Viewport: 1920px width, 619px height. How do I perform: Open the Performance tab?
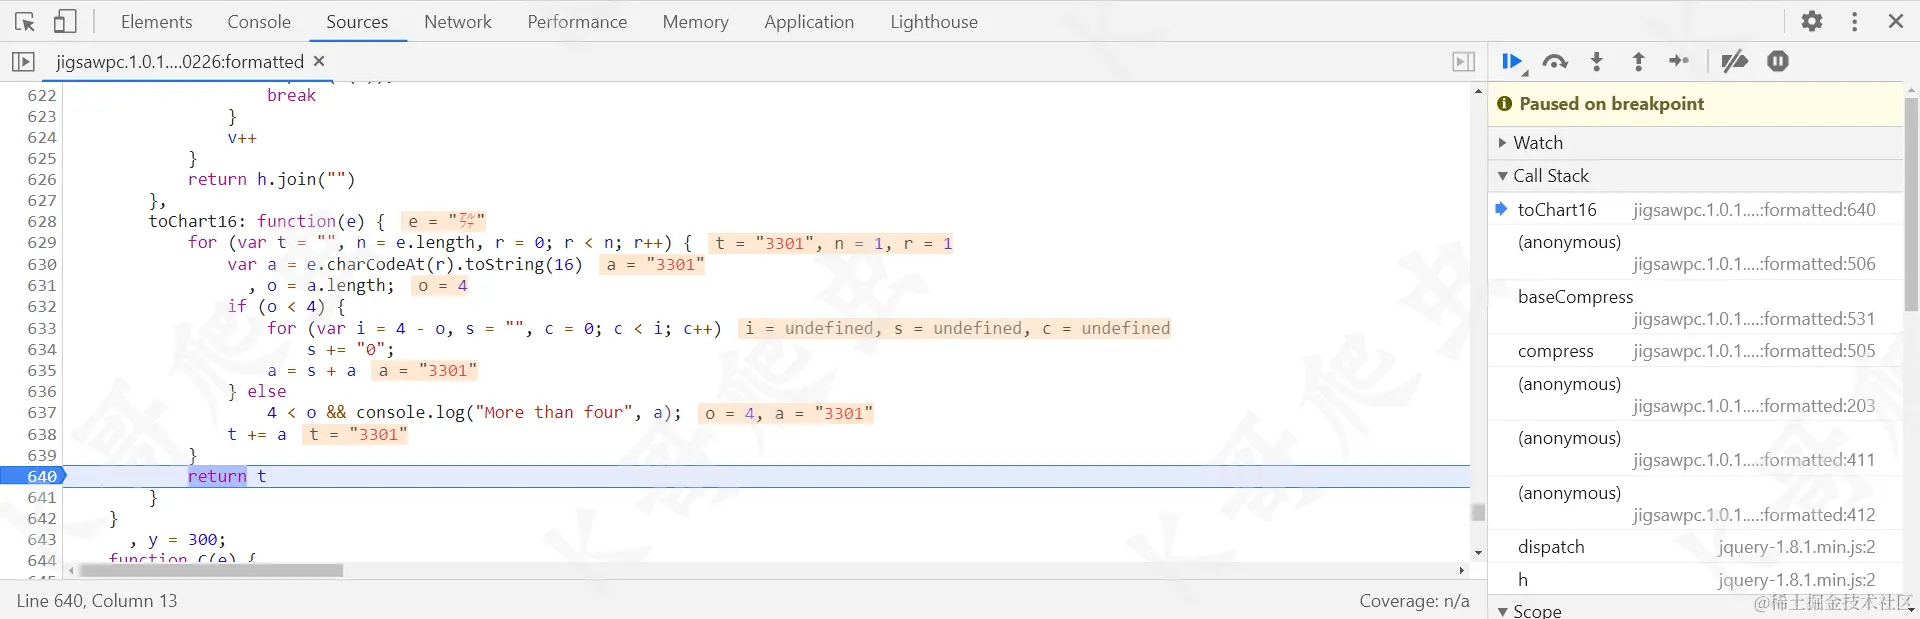577,21
